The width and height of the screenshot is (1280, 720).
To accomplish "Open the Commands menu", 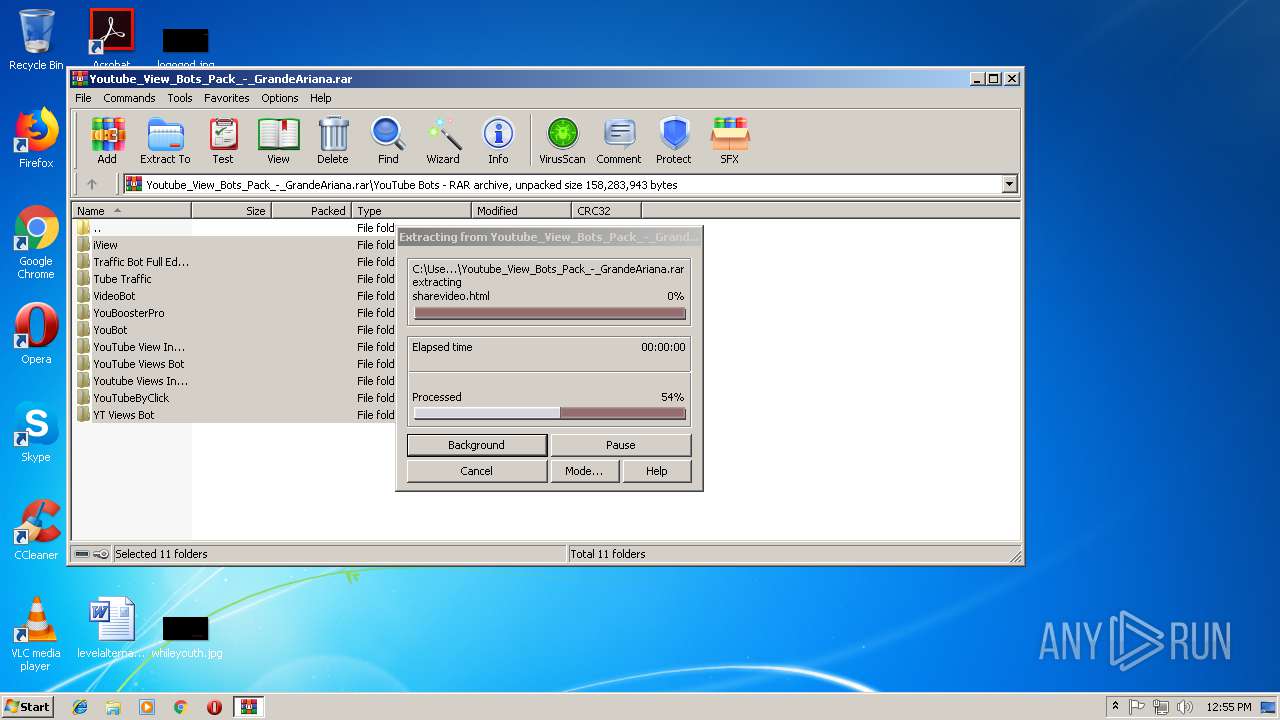I will (129, 98).
